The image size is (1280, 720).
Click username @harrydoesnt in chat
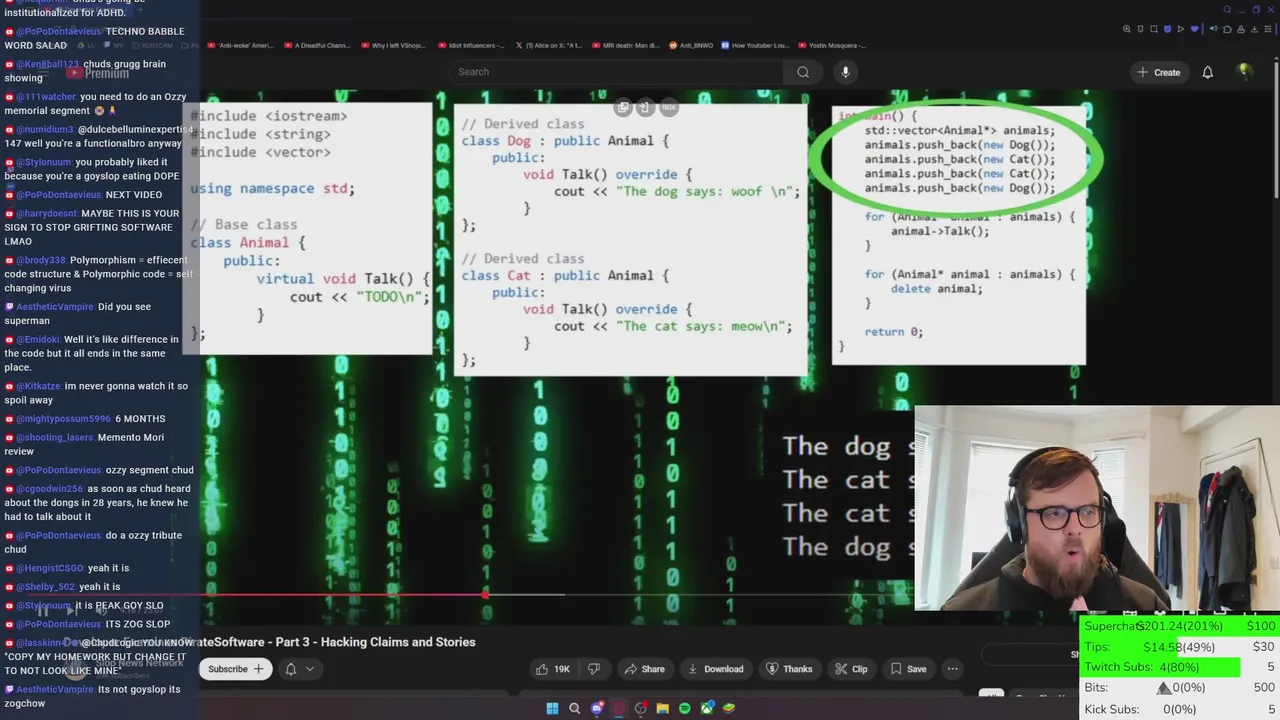pos(46,213)
